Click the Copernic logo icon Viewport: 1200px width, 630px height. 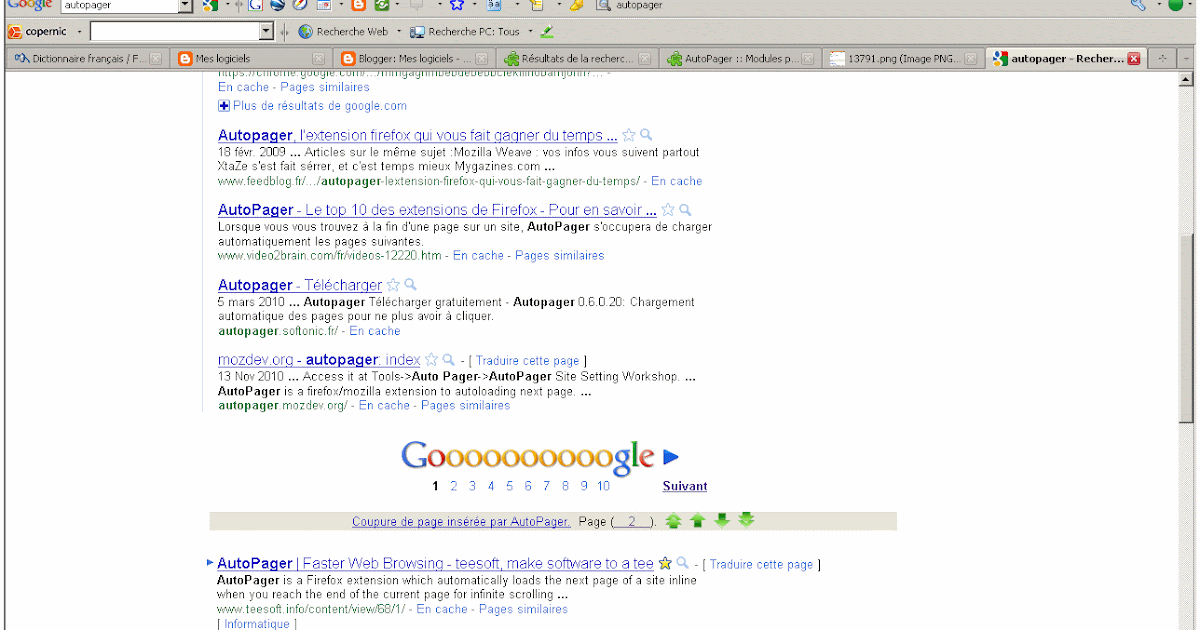point(15,32)
